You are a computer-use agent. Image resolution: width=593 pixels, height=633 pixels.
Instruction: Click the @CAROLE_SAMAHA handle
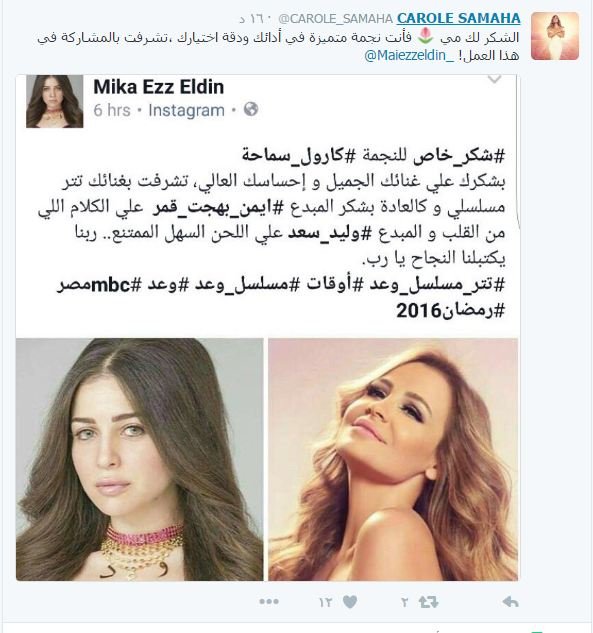pos(335,19)
